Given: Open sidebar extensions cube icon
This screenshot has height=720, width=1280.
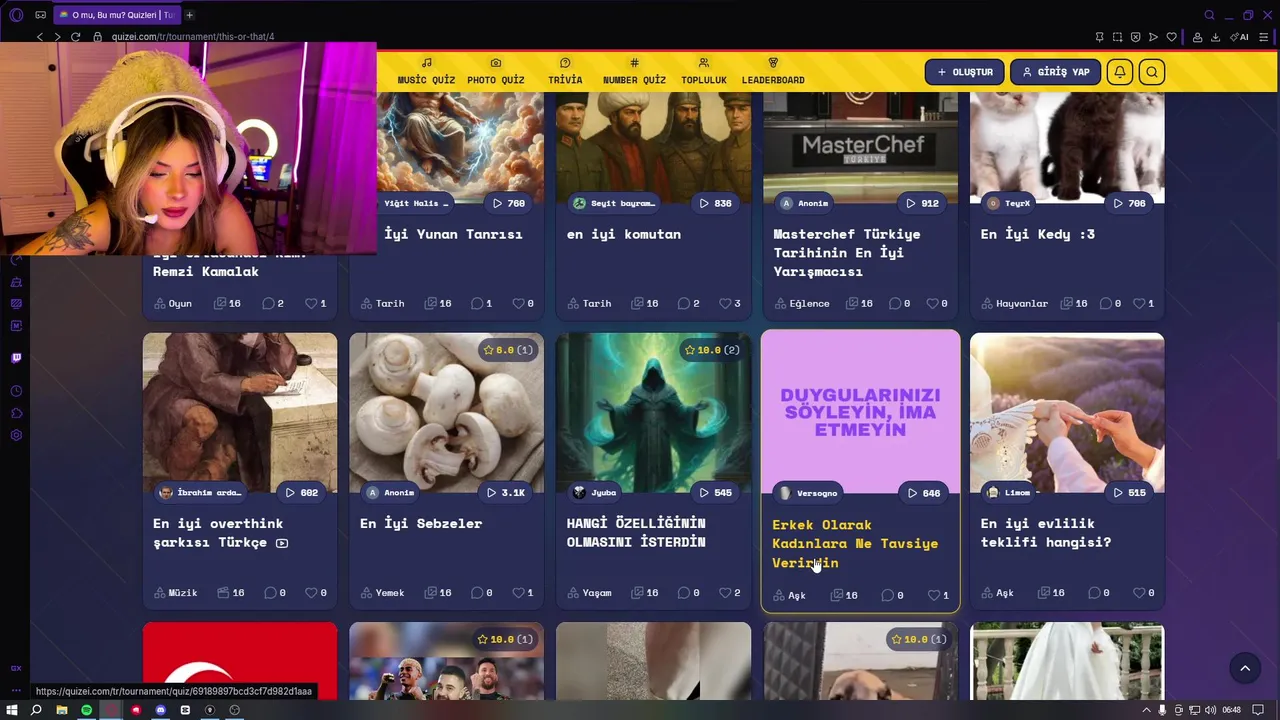Looking at the screenshot, I should (16, 413).
